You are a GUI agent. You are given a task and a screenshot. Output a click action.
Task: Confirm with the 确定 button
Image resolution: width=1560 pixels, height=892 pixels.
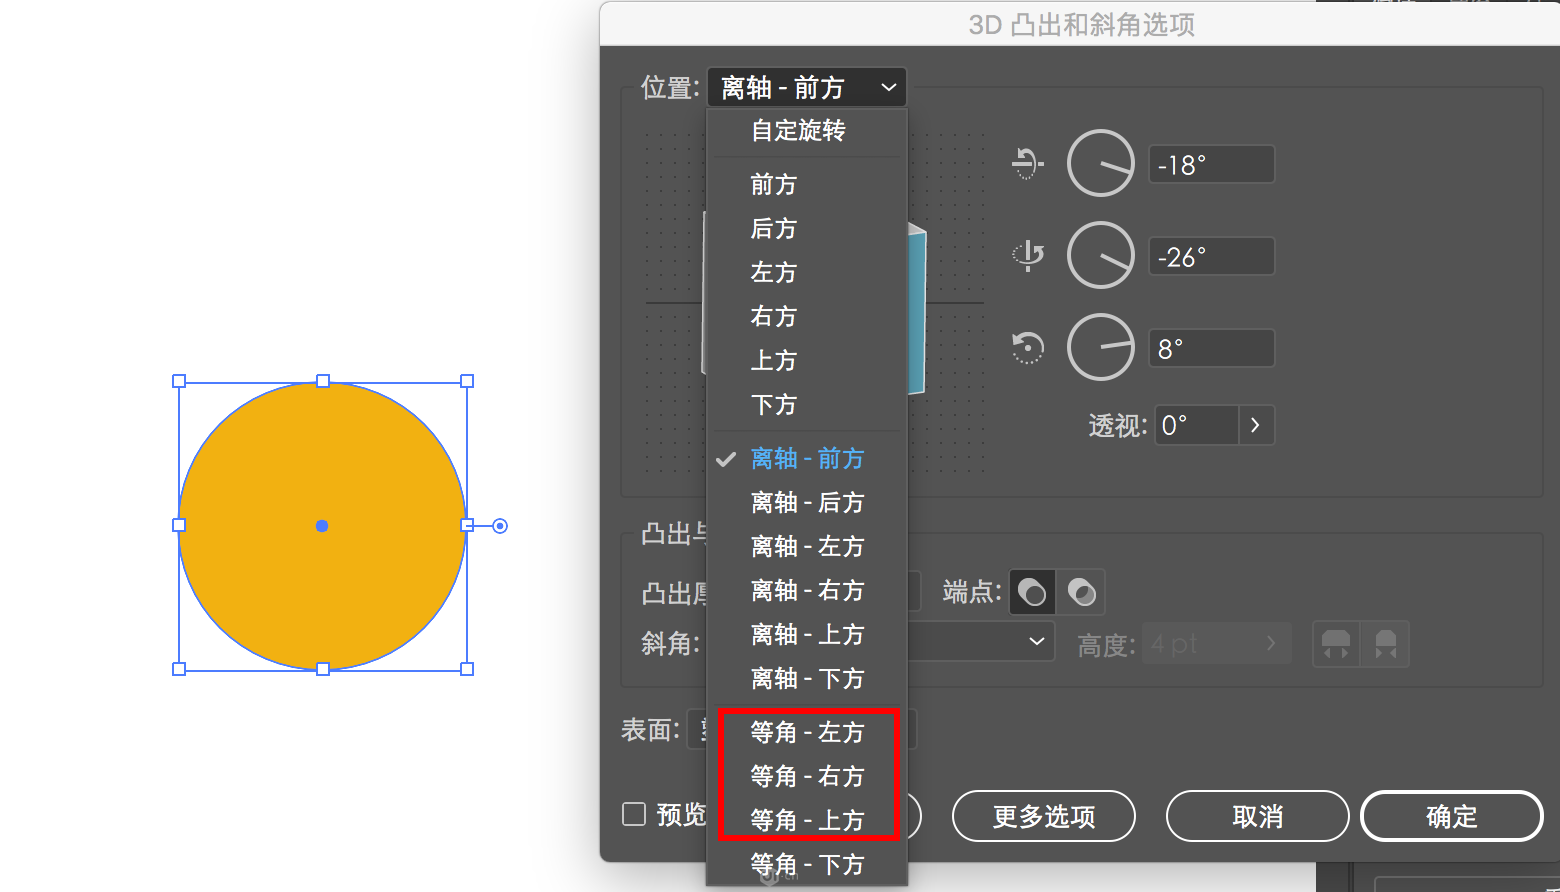(x=1451, y=816)
